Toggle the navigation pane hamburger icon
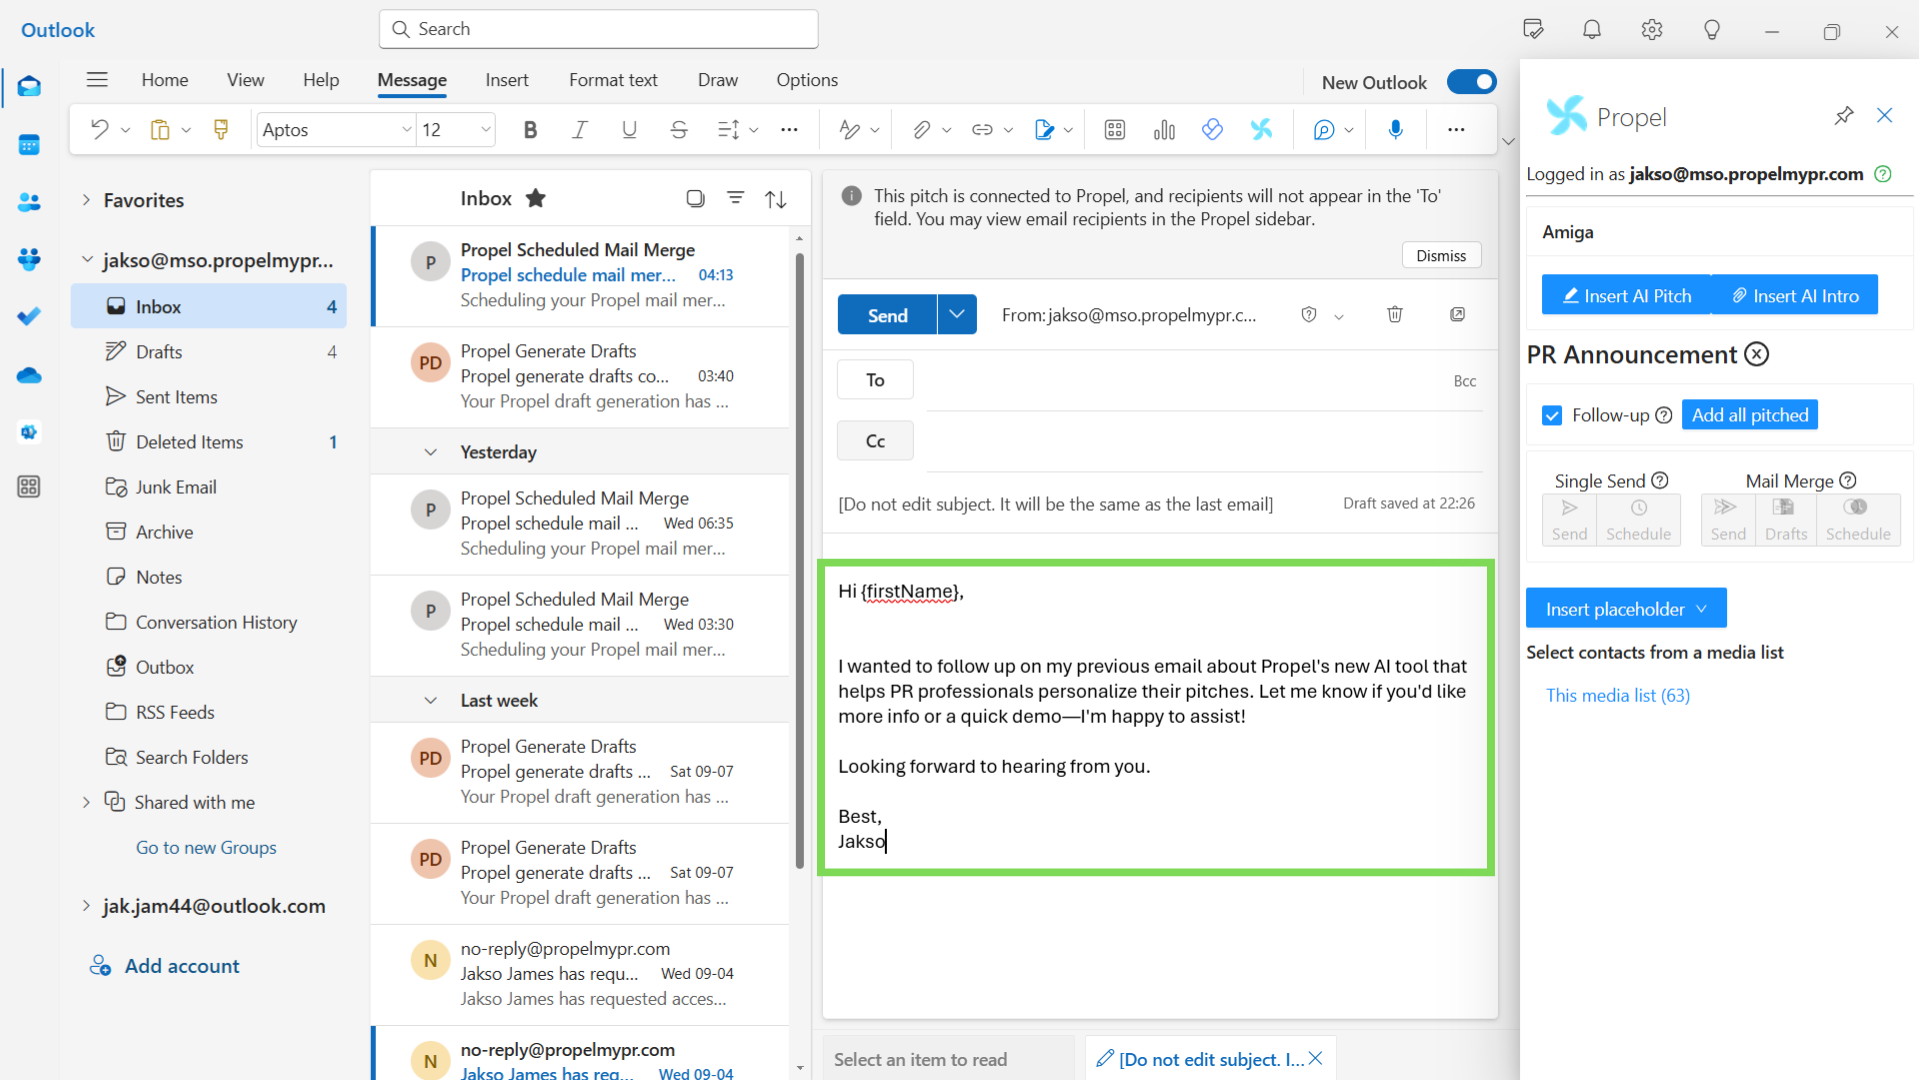1920x1080 pixels. [97, 80]
